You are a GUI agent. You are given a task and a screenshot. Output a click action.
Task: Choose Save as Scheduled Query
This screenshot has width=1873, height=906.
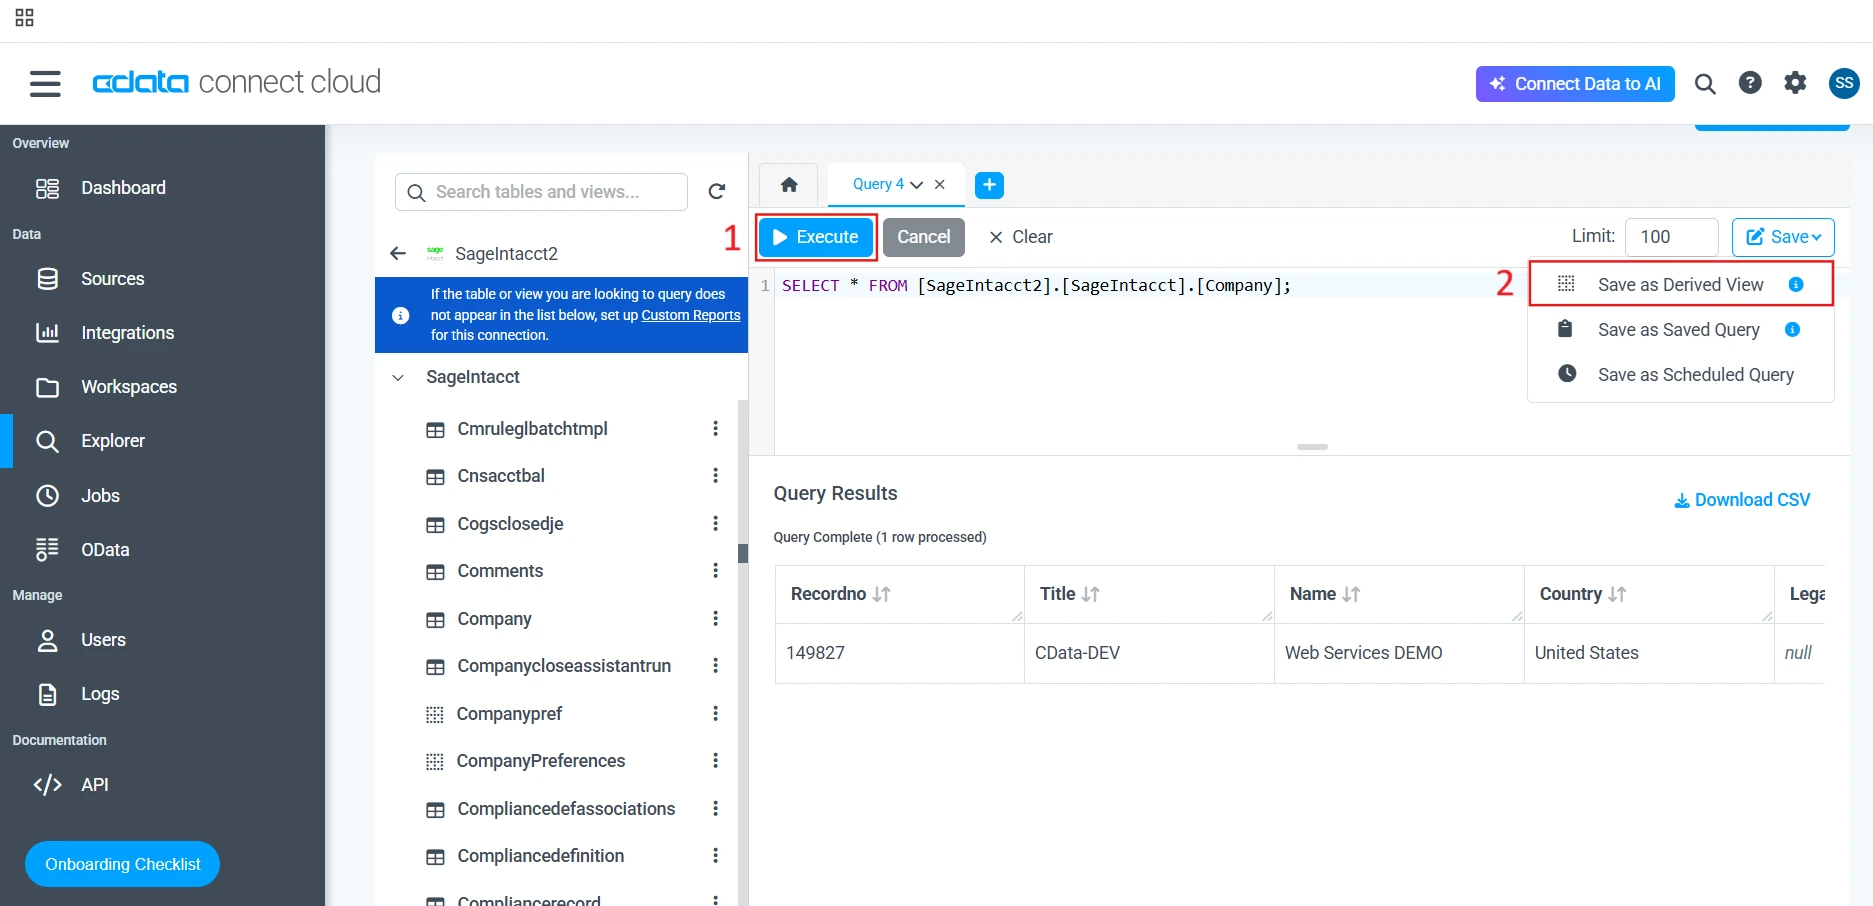1695,375
